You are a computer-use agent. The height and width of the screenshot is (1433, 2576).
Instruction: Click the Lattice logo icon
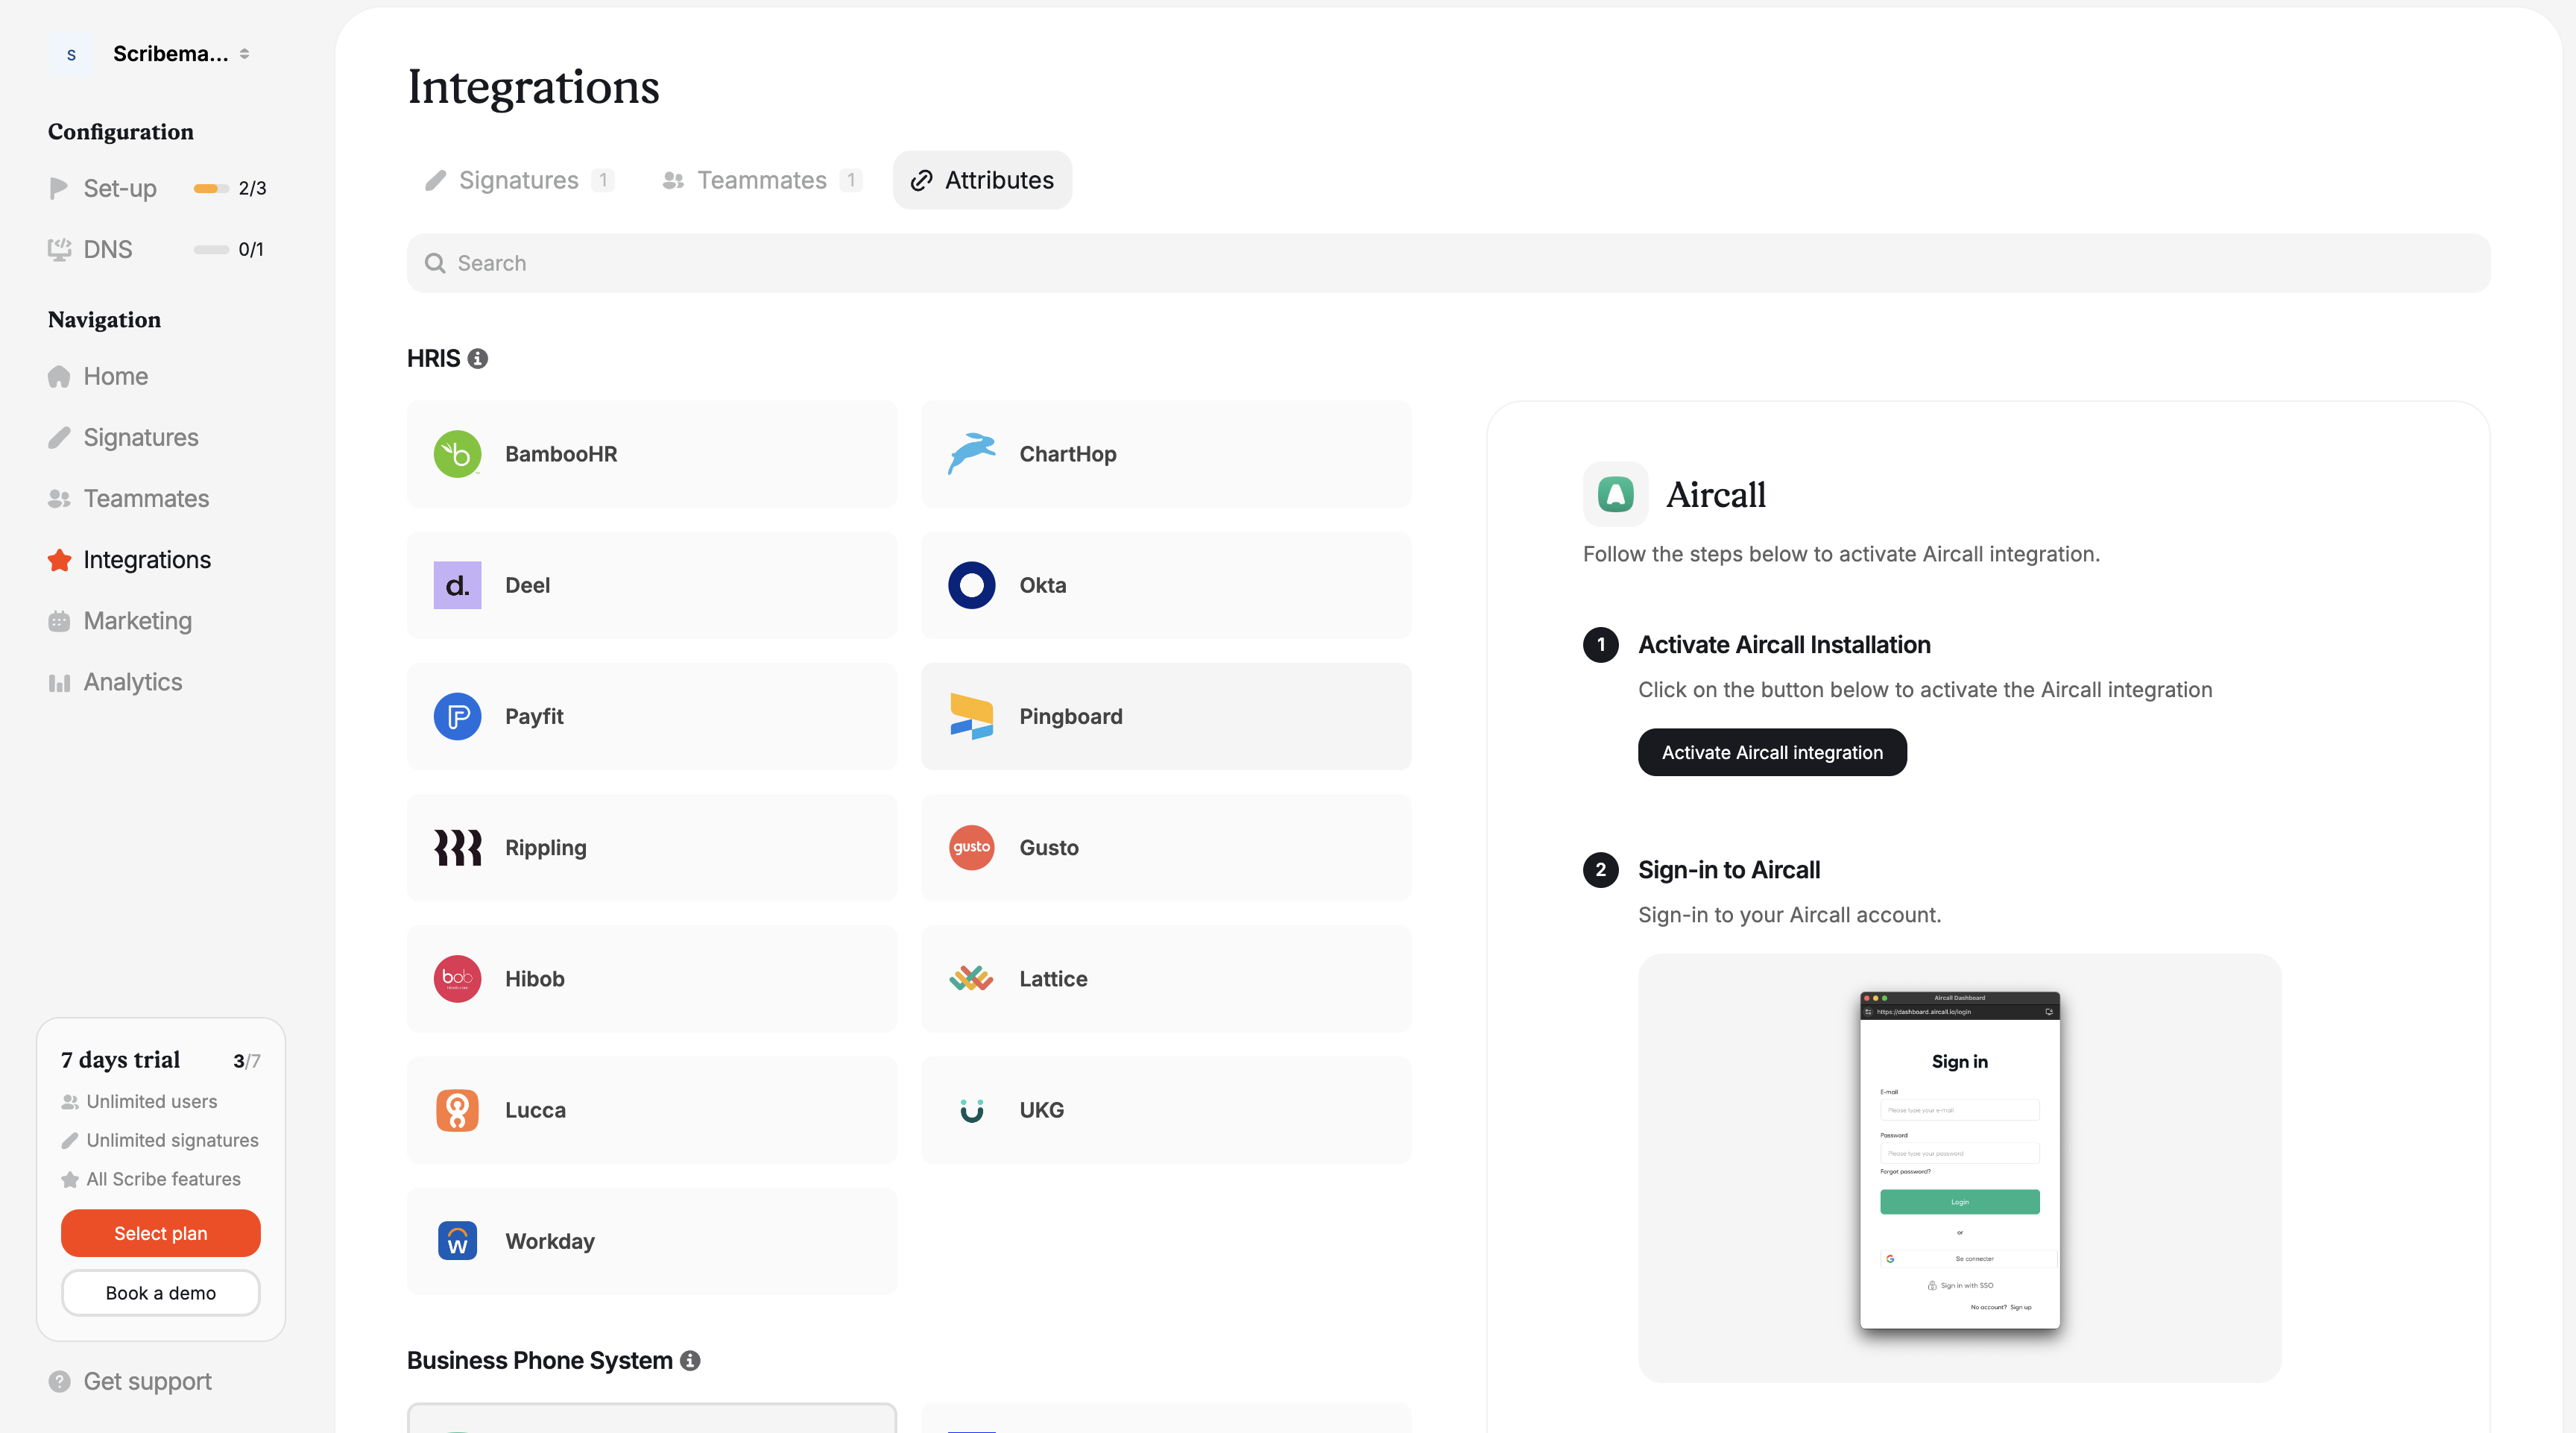coord(971,978)
